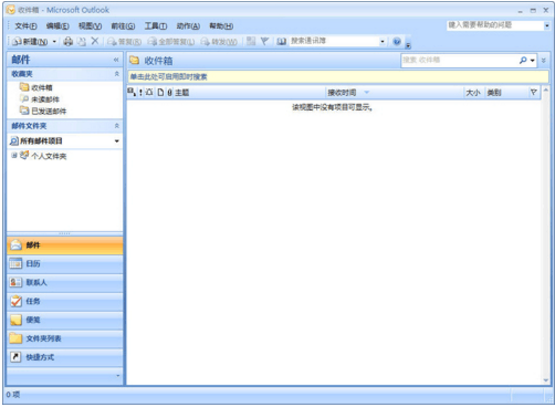The image size is (556, 406).
Task: Open the Address Book icon
Action: [281, 41]
